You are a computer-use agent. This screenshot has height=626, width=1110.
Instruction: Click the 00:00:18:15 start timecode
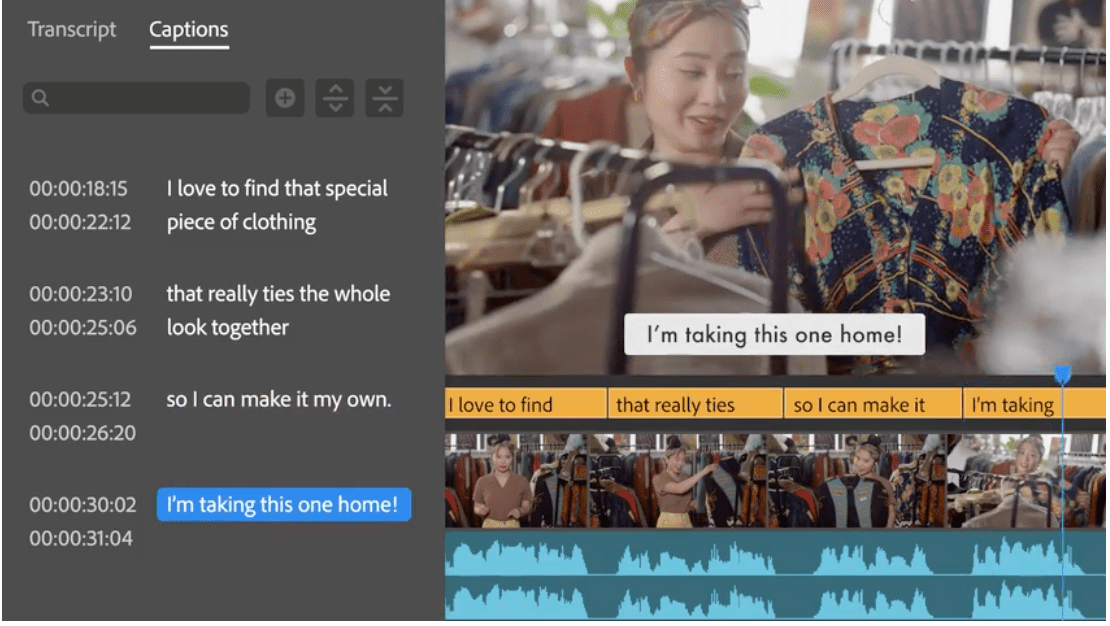point(79,189)
